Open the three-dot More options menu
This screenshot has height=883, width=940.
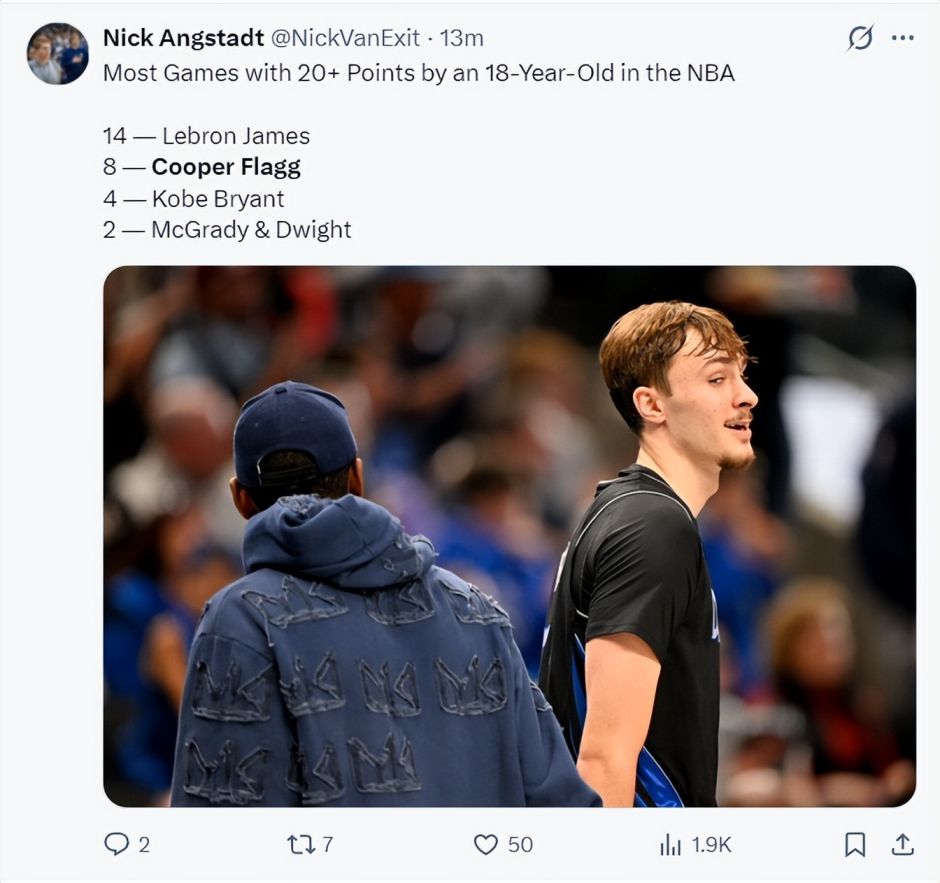pos(903,38)
